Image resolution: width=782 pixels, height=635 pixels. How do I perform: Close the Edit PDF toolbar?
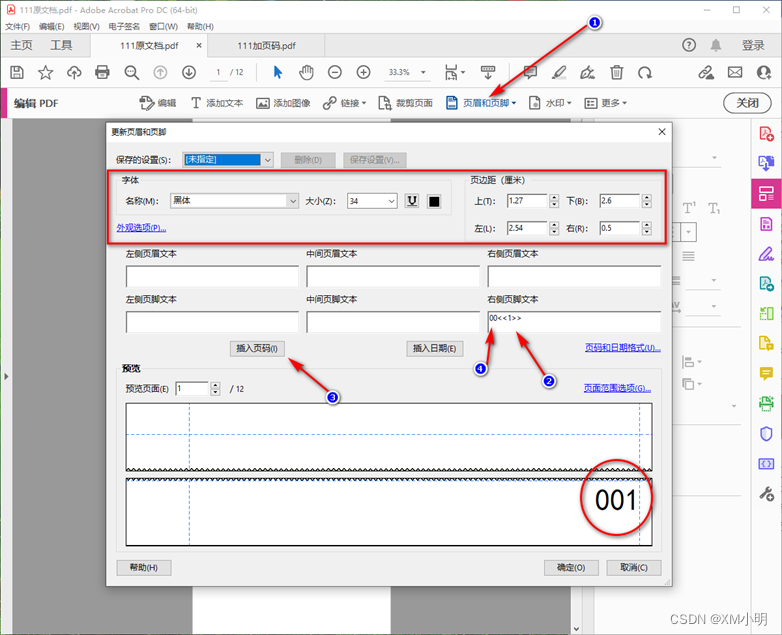747,103
